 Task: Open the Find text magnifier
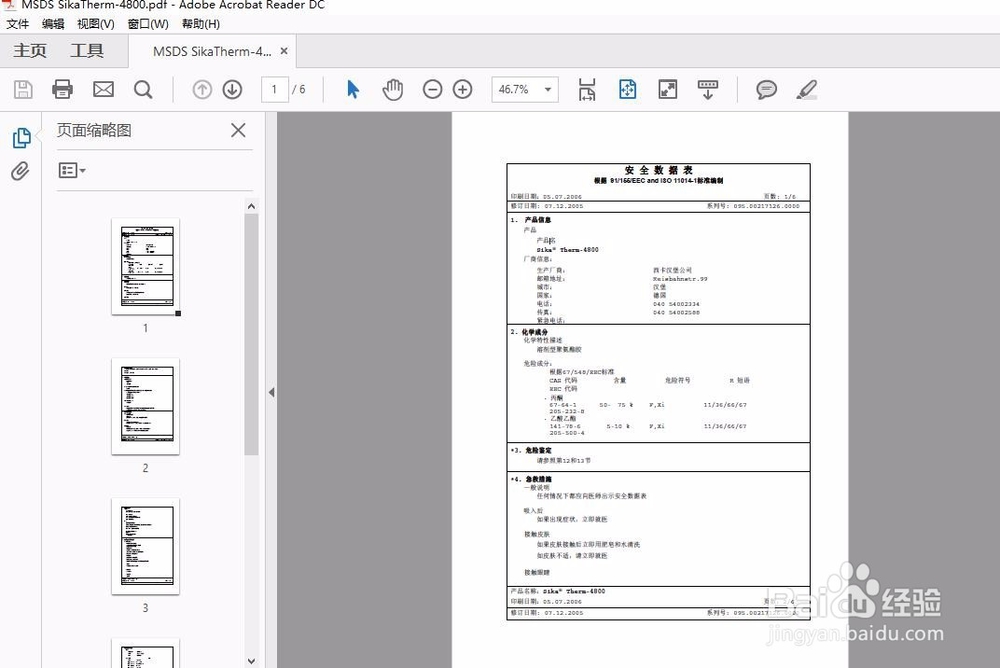click(x=143, y=89)
